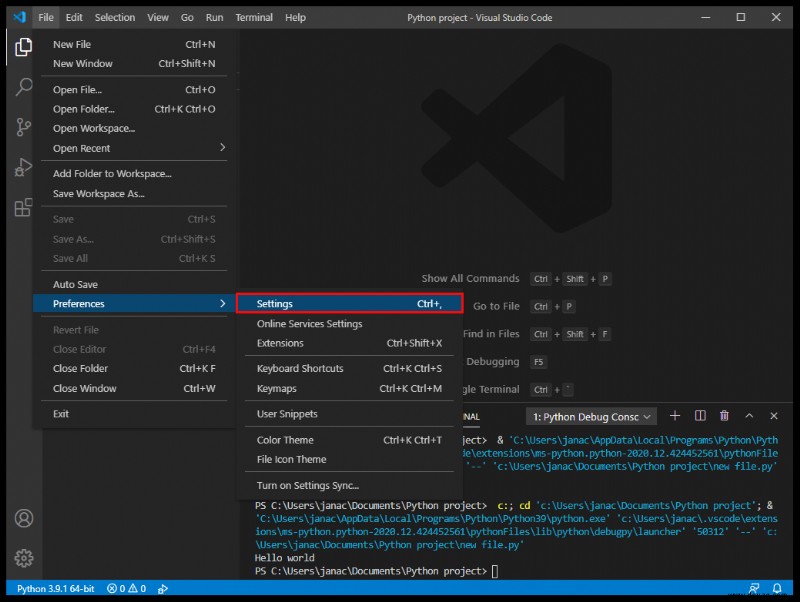Click the errors and warnings status indicator
800x602 pixels.
coord(127,588)
